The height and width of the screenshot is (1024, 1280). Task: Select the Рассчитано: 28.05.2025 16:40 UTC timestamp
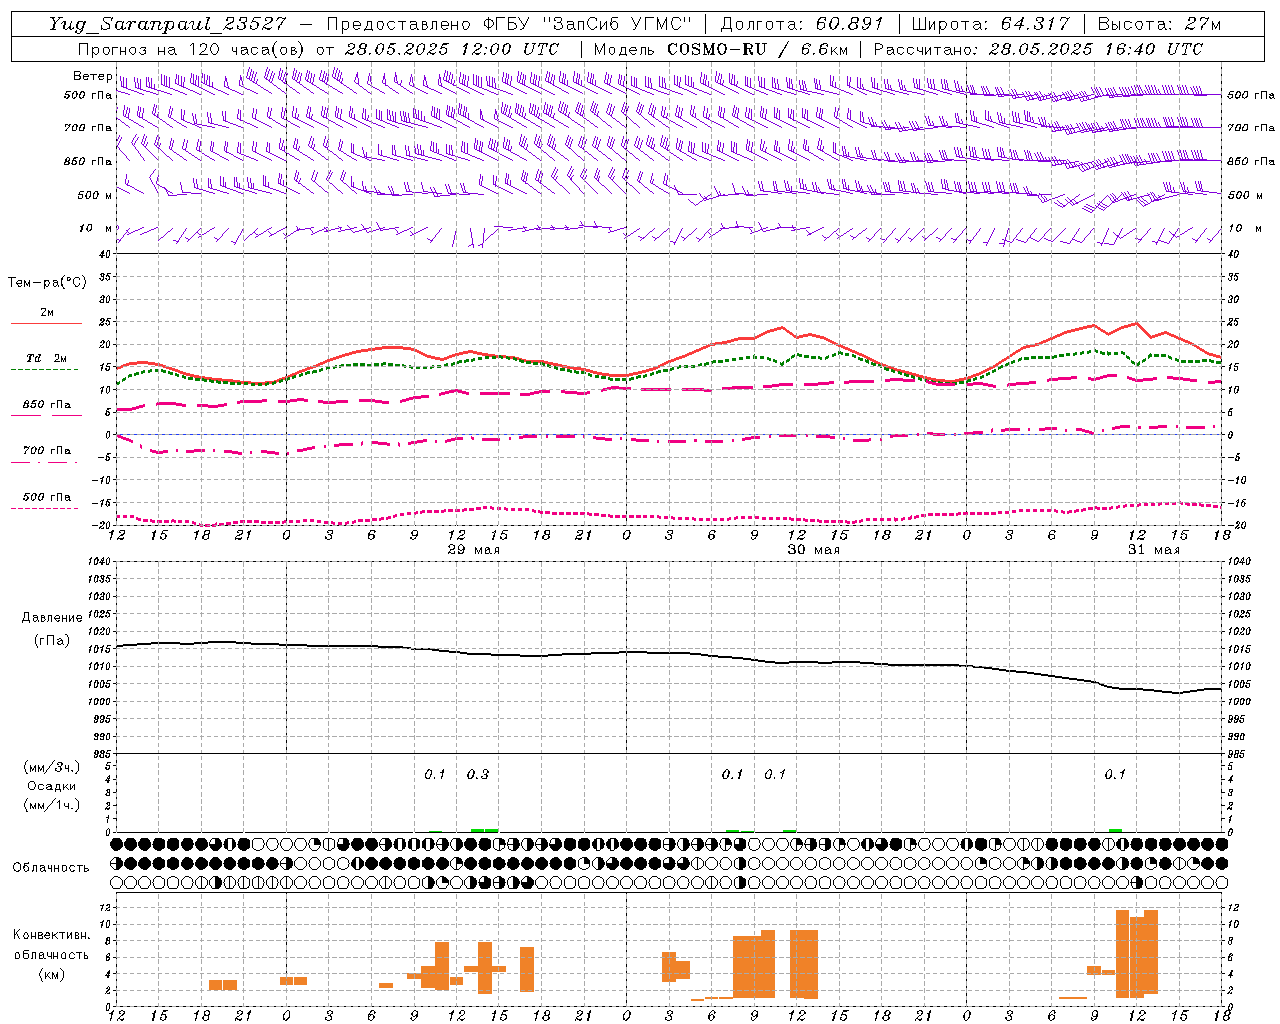pos(1038,49)
